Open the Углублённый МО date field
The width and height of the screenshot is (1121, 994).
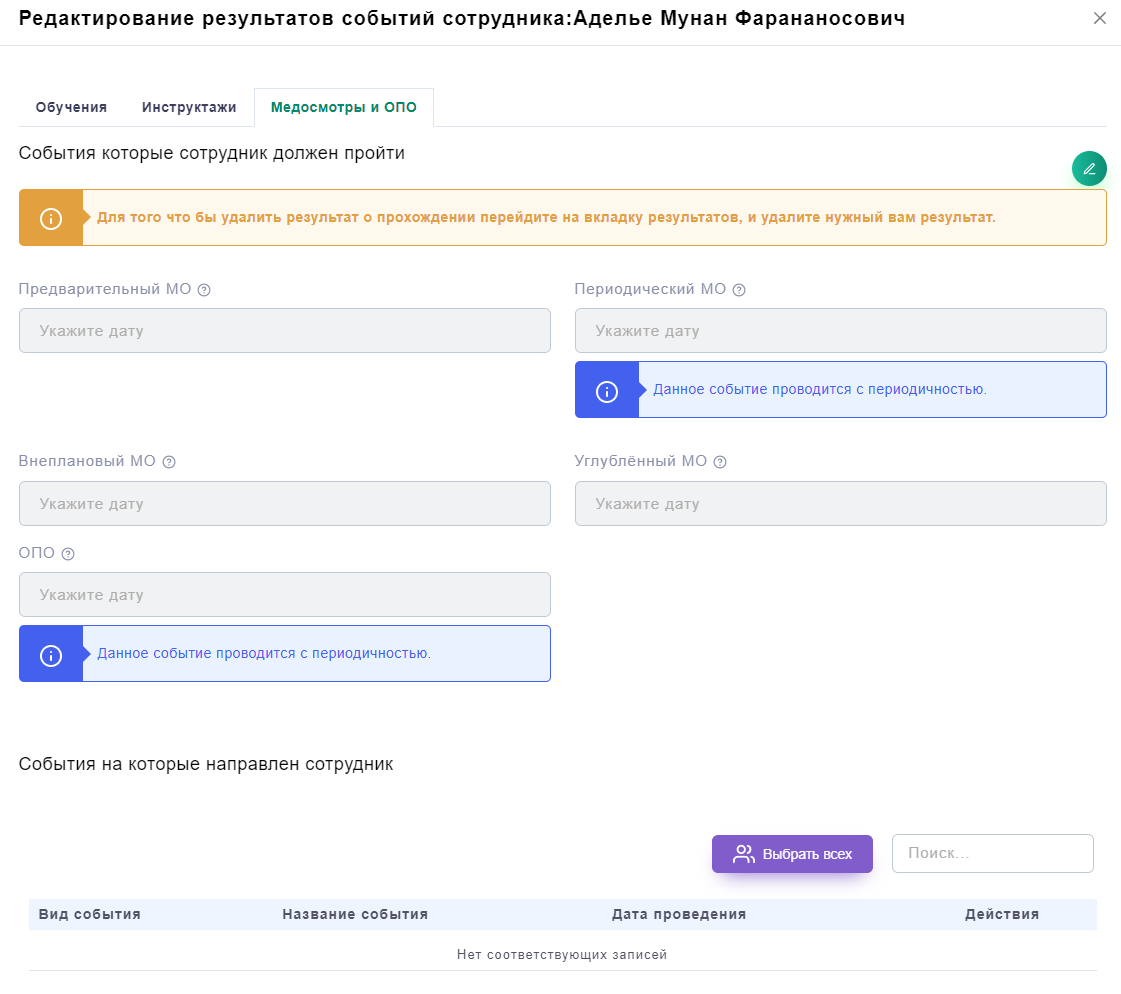pyautogui.click(x=840, y=504)
